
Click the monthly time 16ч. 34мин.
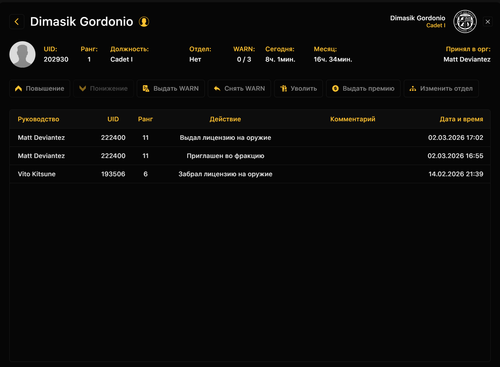[333, 60]
